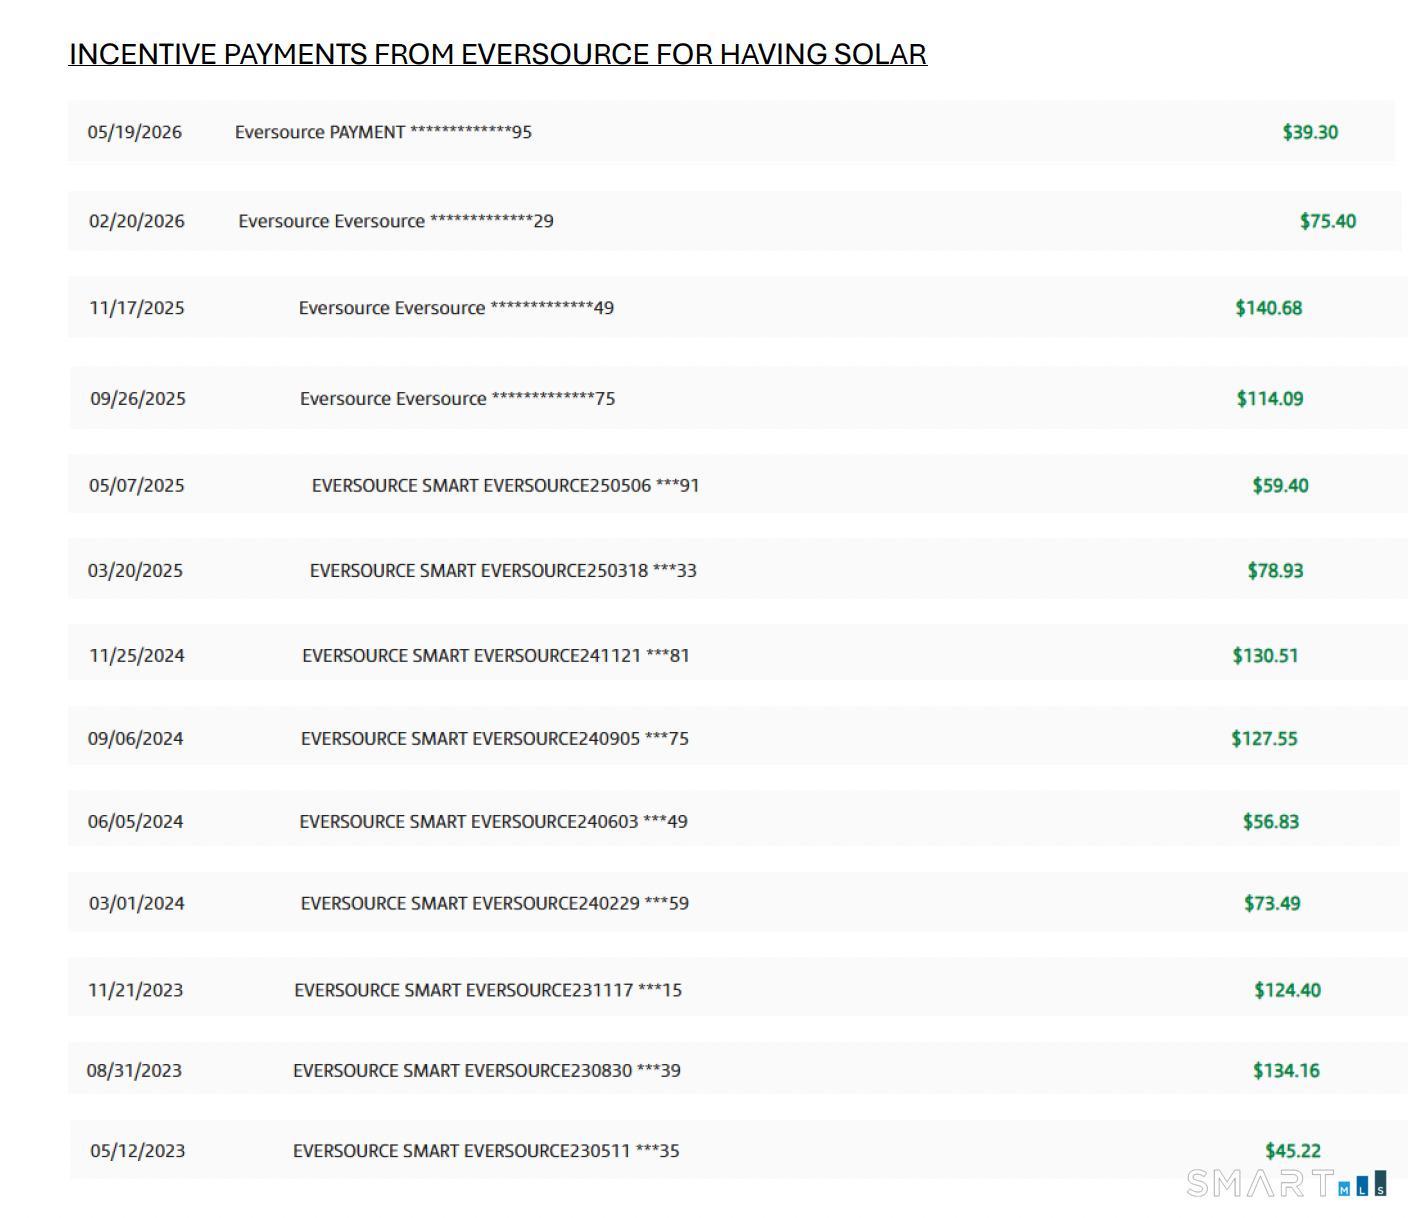
Task: Click the Eversource entry ending in 49 dated 2025
Action: tap(456, 308)
